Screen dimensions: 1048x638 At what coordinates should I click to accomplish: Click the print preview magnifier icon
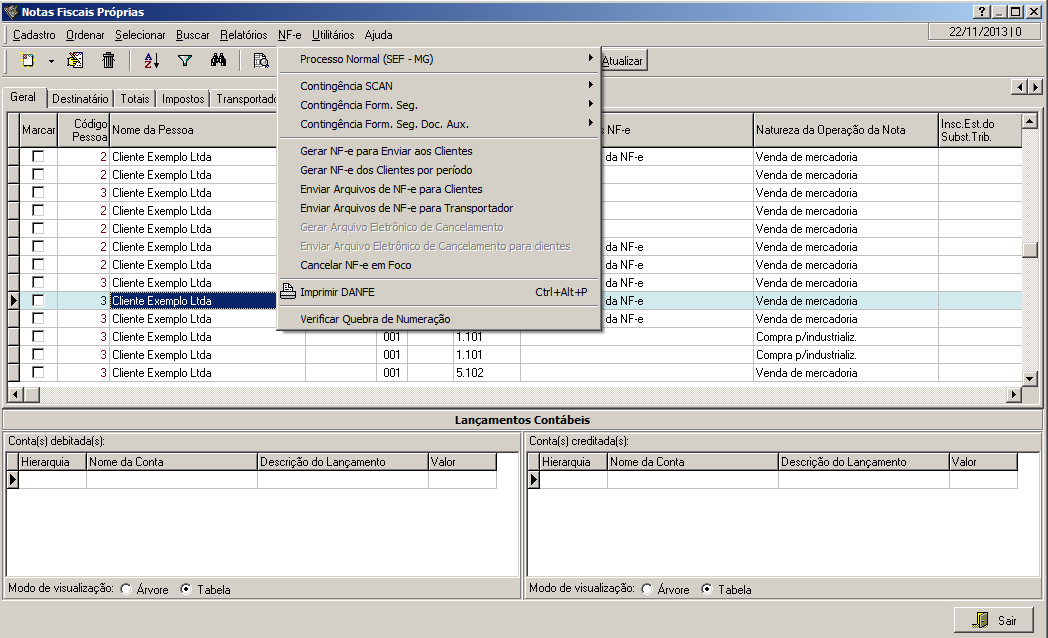tap(260, 61)
